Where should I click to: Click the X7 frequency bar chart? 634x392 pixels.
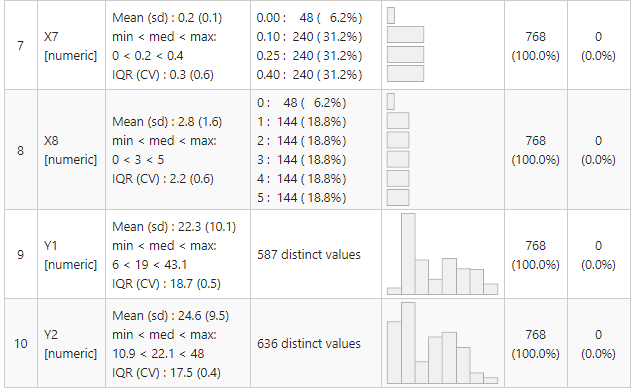pos(405,44)
